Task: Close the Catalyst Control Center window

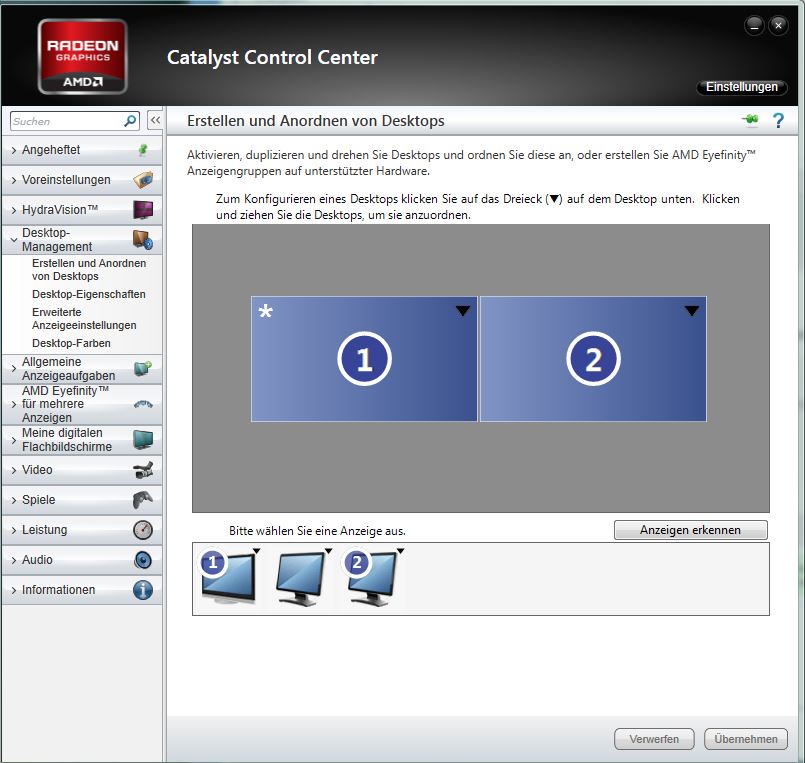Action: (778, 25)
